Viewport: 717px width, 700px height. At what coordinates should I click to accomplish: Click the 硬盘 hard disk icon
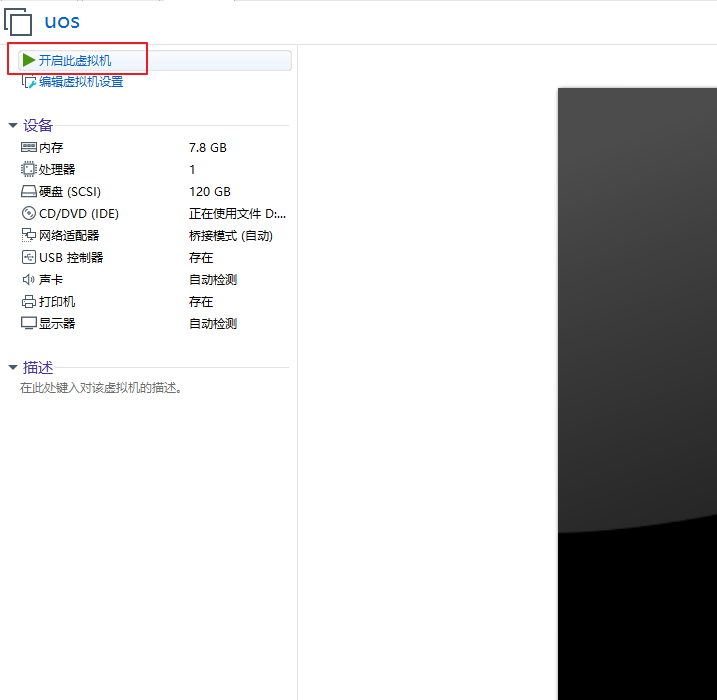(x=29, y=191)
